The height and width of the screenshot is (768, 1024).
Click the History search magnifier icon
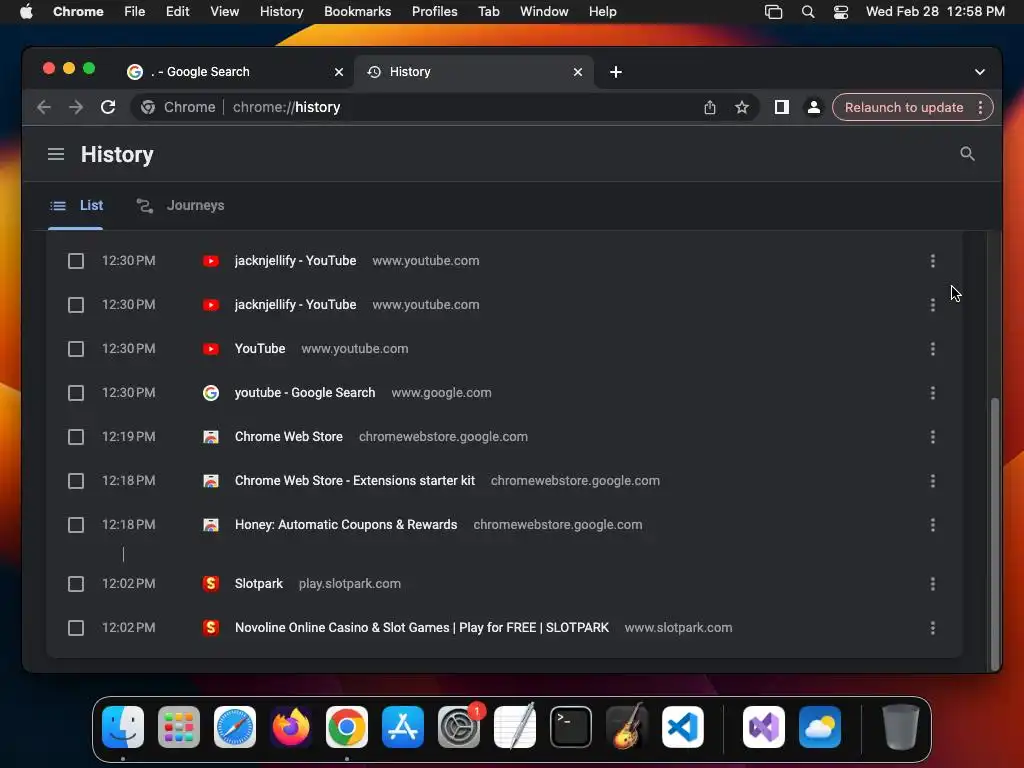(967, 154)
